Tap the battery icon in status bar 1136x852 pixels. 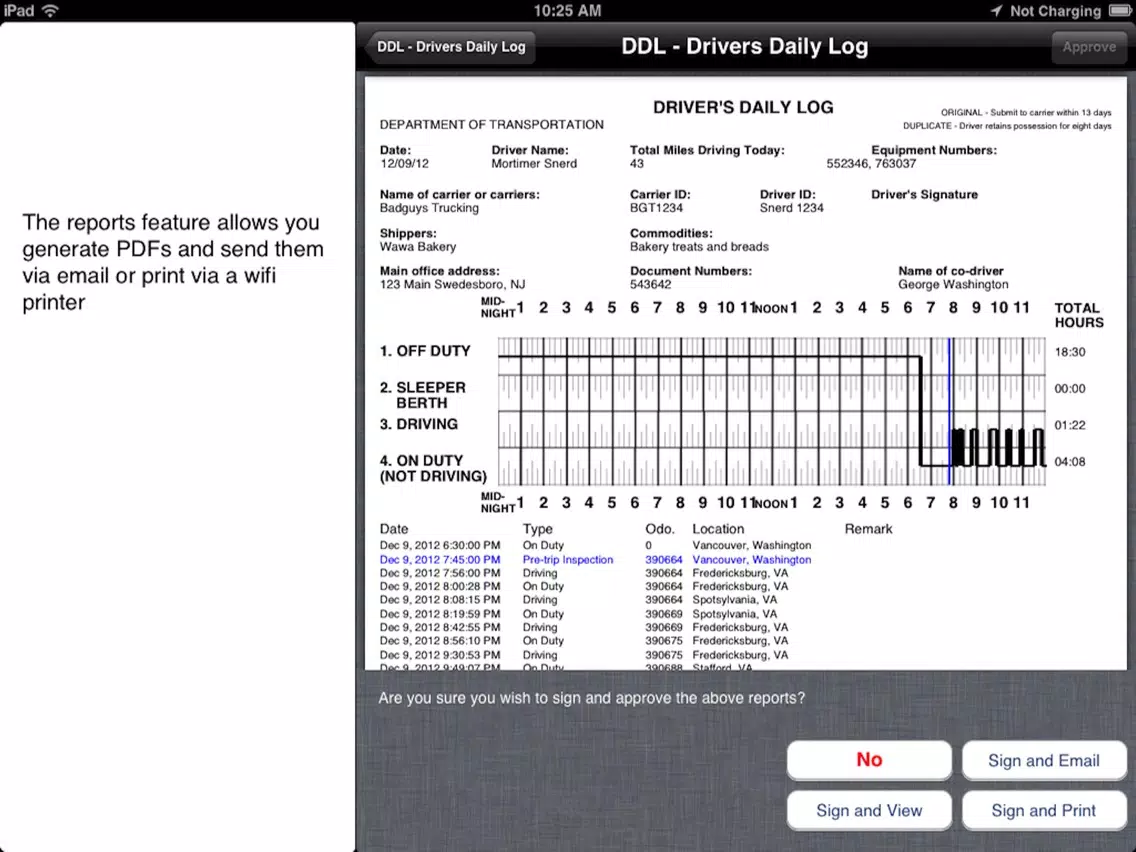click(1120, 10)
